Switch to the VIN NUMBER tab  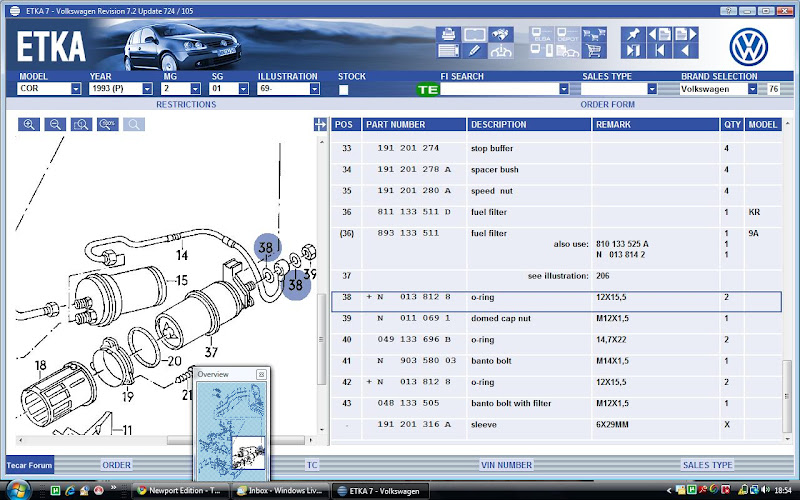click(x=508, y=465)
